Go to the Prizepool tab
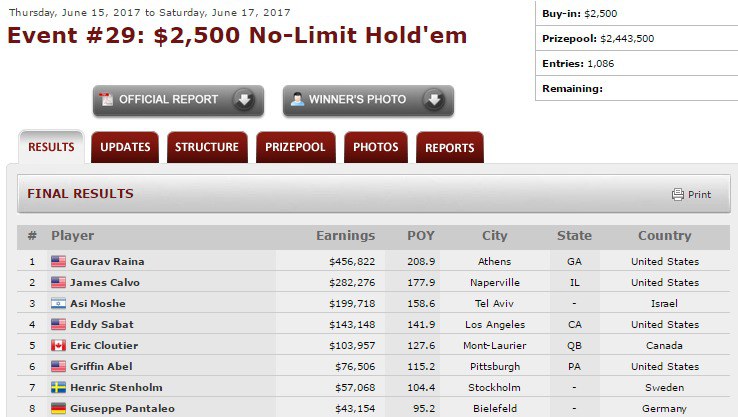Image resolution: width=738 pixels, height=417 pixels. 295,148
